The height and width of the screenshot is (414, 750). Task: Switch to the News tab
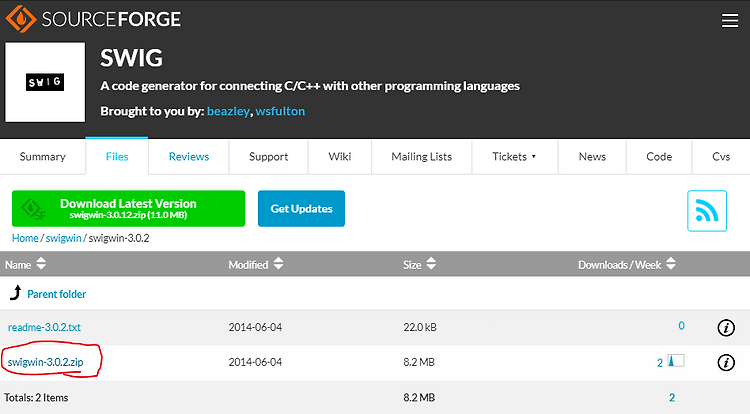click(x=592, y=157)
